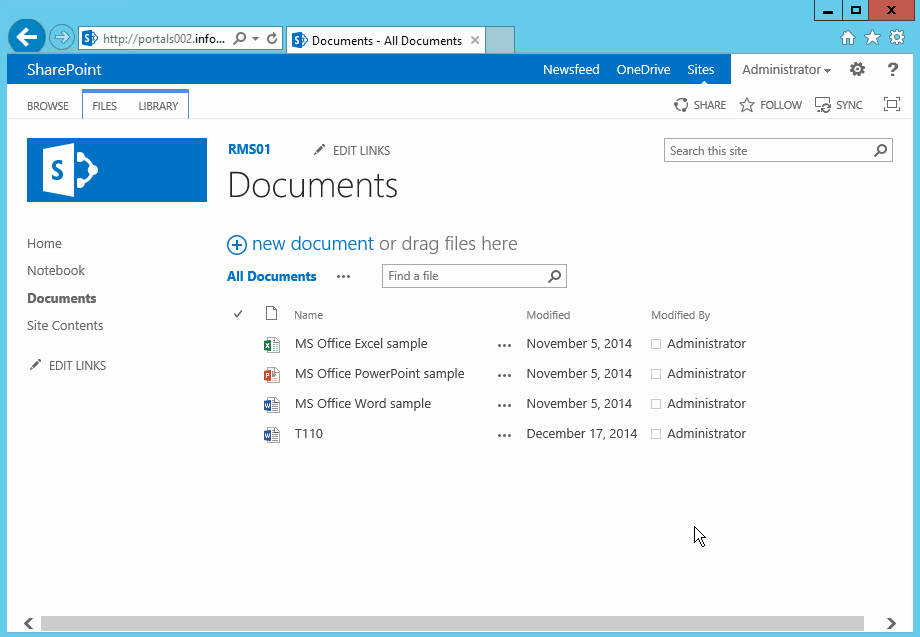Open Favorites with the star icon

872,38
